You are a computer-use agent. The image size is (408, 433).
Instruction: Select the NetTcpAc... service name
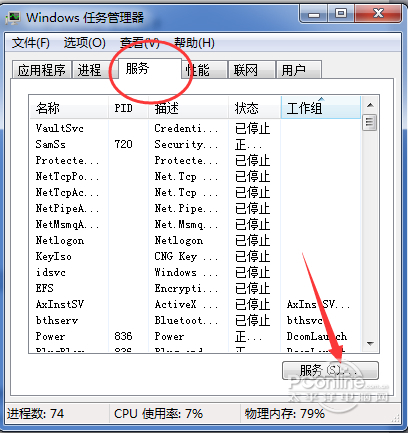click(67, 192)
